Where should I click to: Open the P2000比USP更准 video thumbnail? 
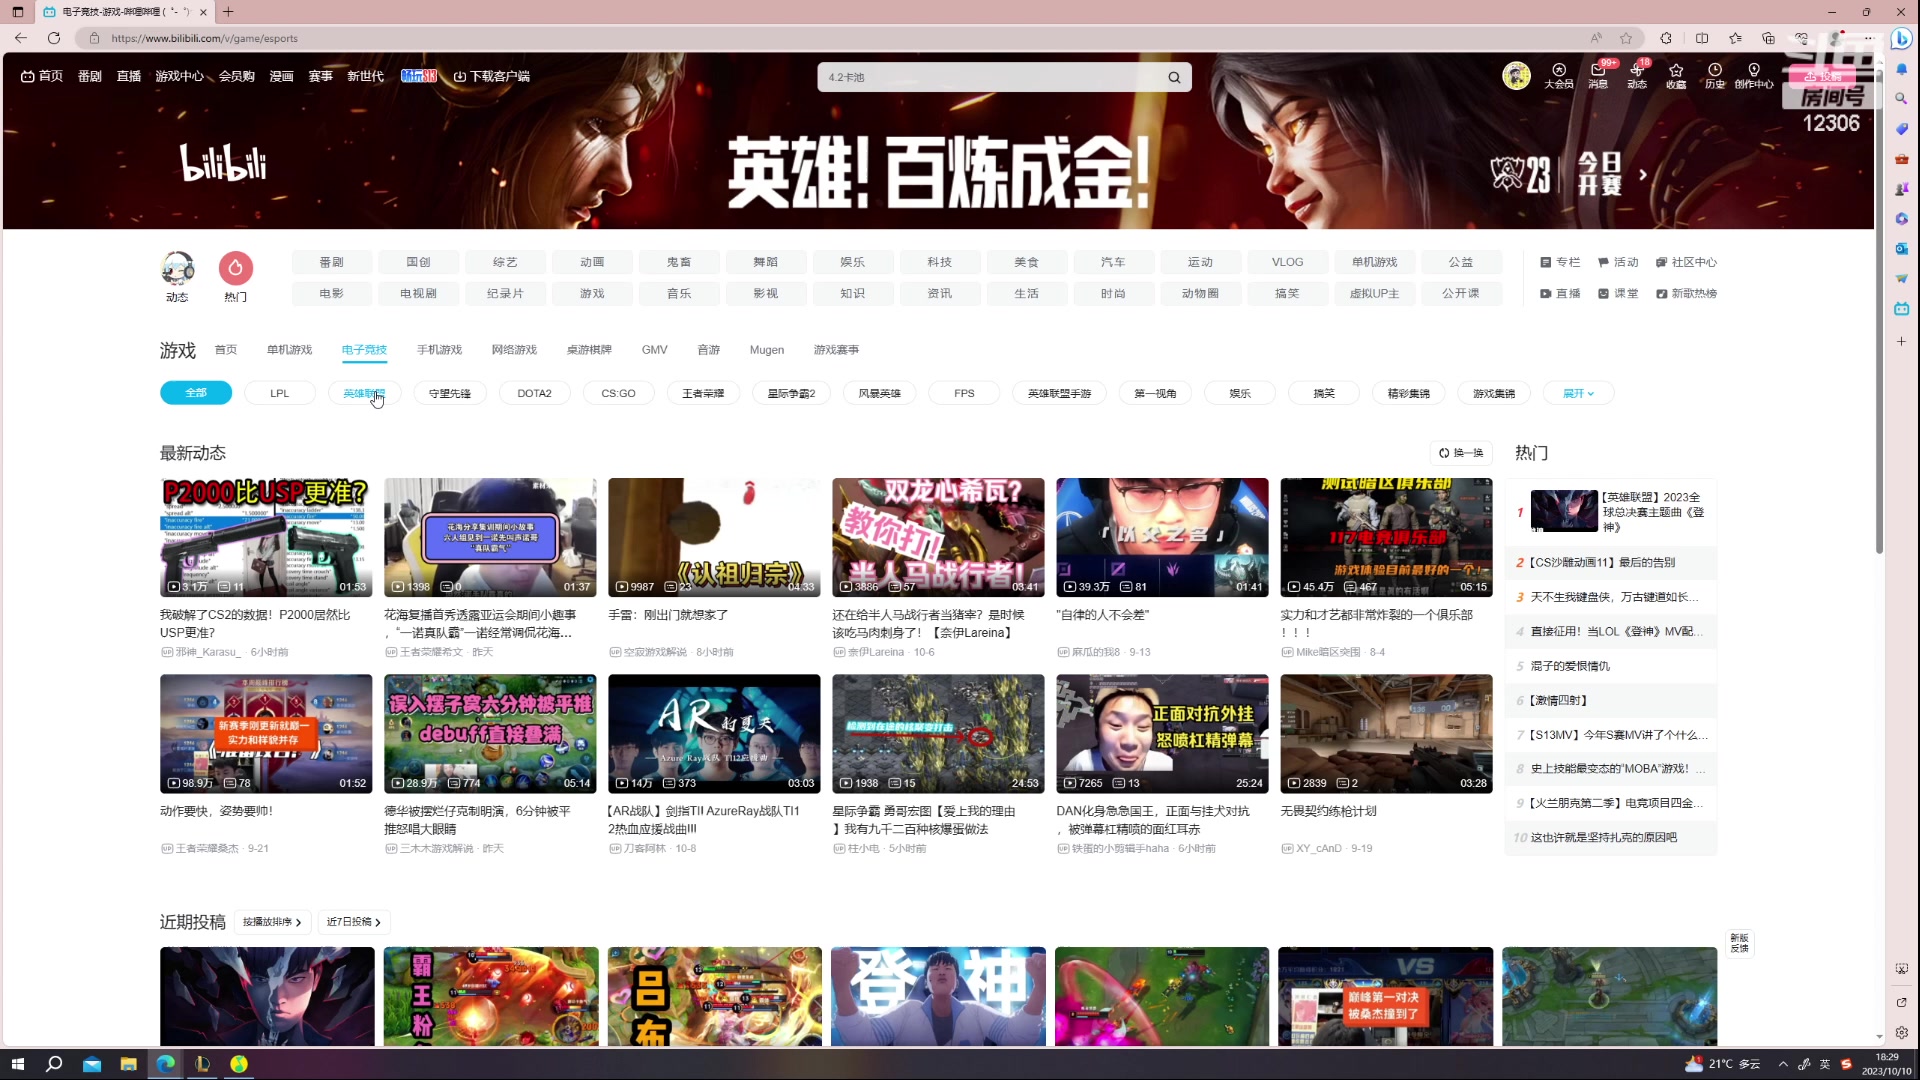(266, 537)
